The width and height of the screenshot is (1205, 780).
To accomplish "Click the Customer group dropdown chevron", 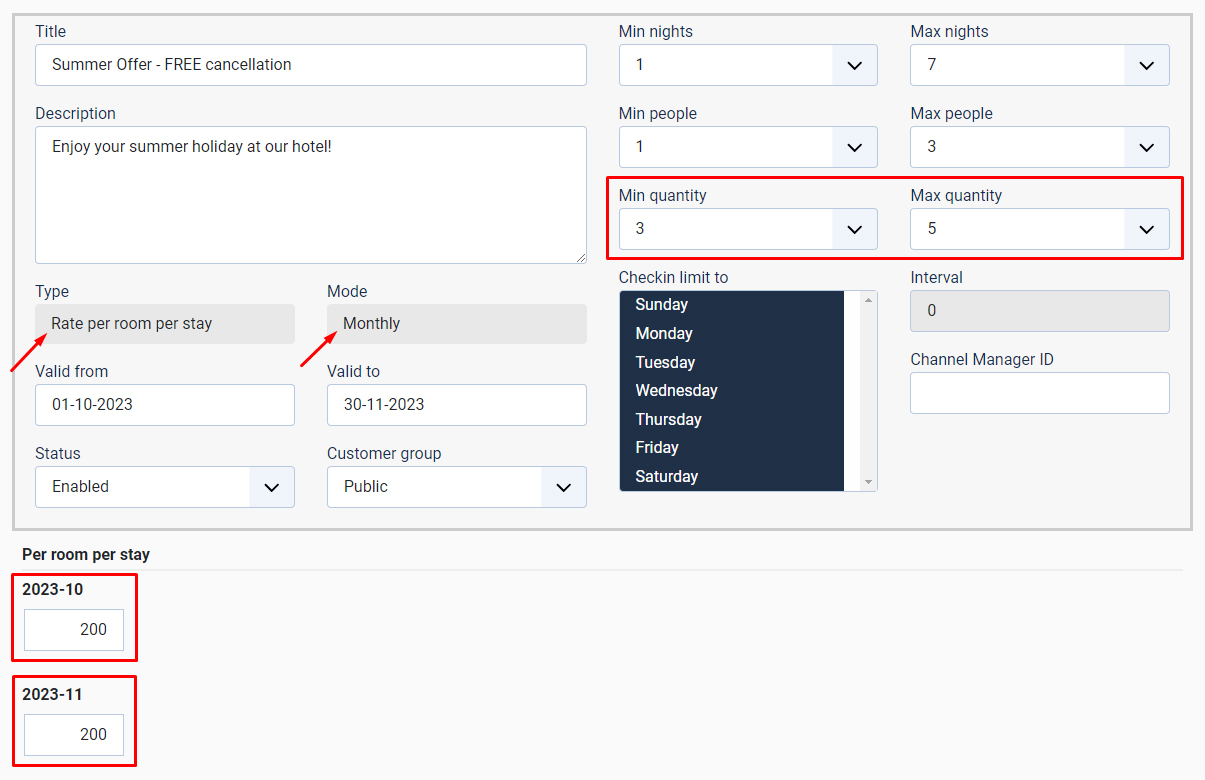I will pos(563,487).
